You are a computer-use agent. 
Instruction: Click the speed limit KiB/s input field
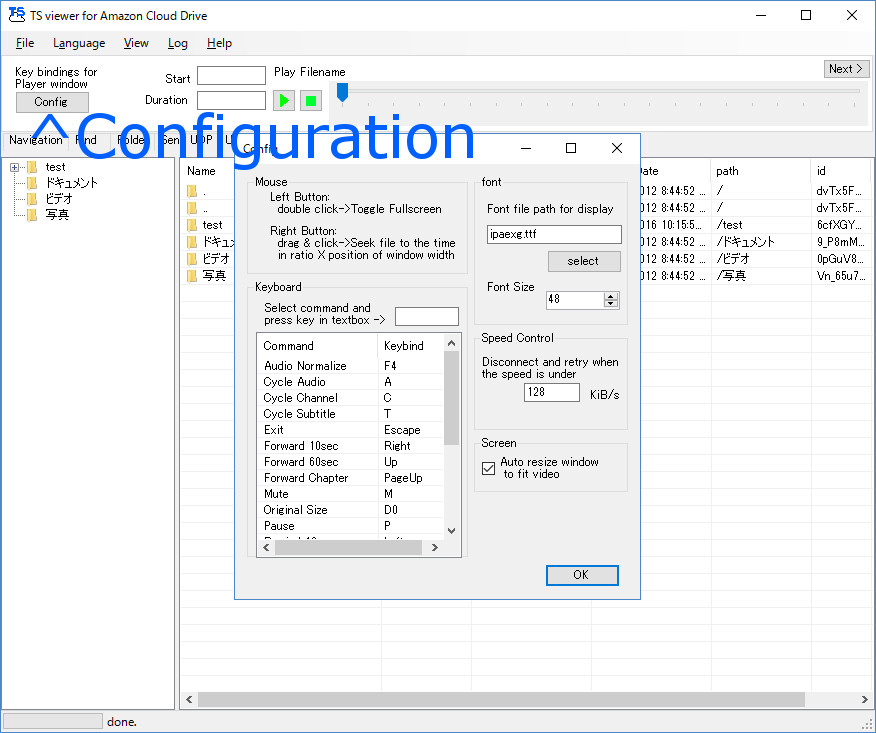tap(551, 393)
